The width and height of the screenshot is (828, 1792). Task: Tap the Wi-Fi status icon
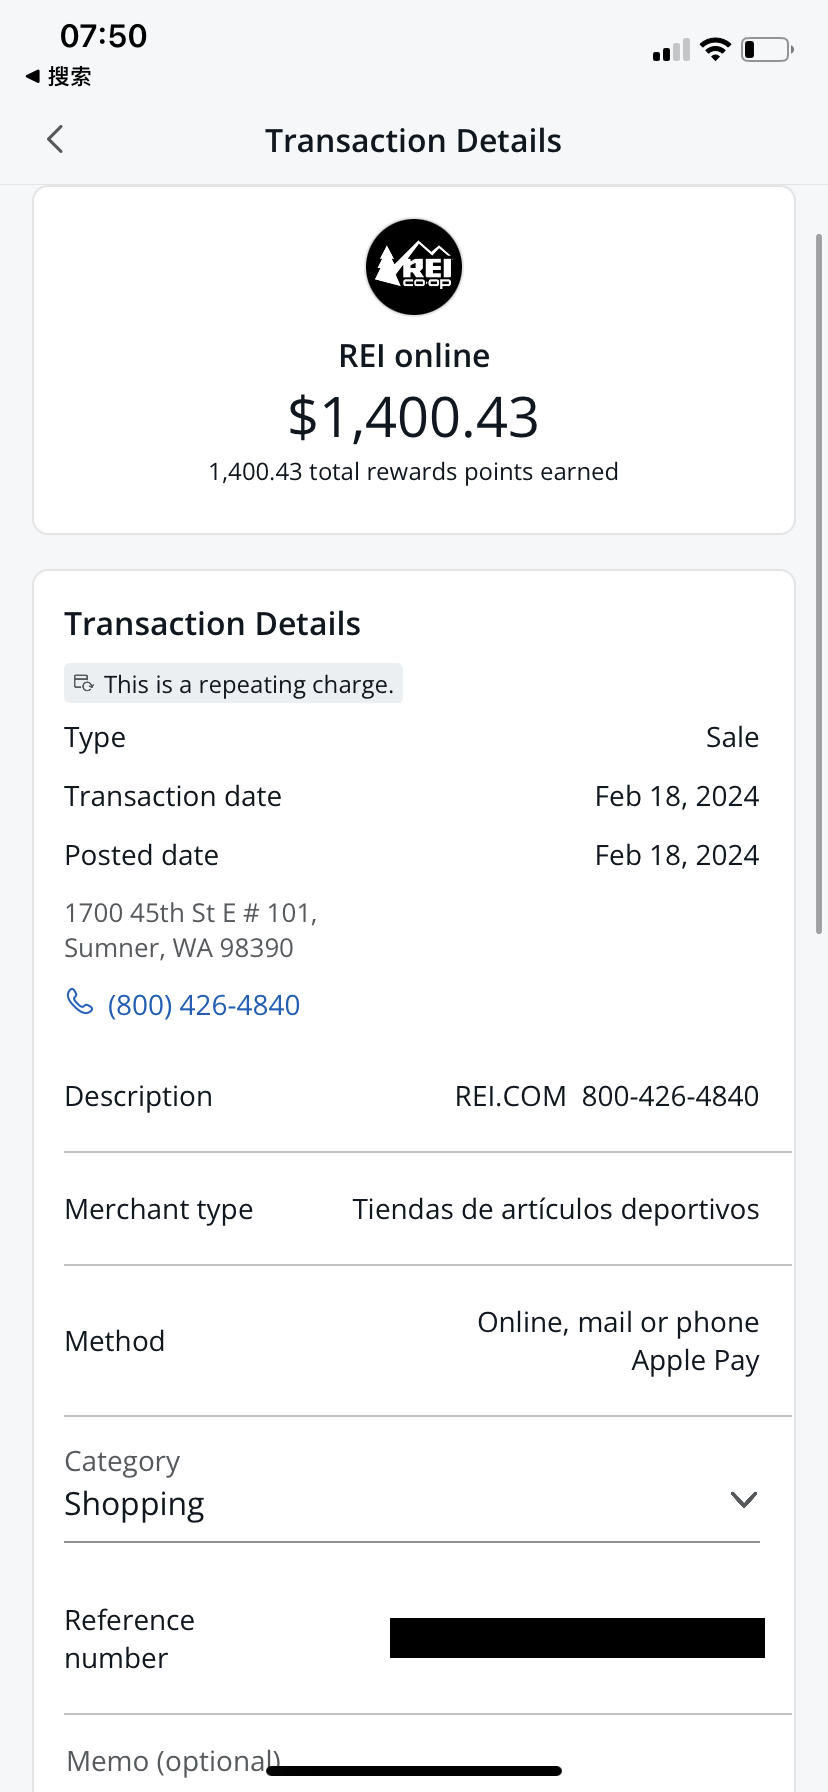pyautogui.click(x=715, y=49)
